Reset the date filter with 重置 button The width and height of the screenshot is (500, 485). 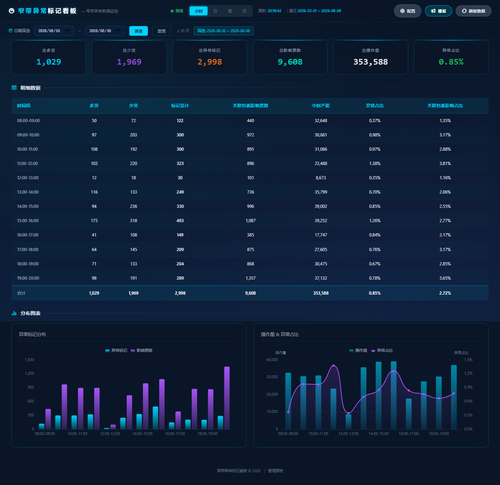162,31
